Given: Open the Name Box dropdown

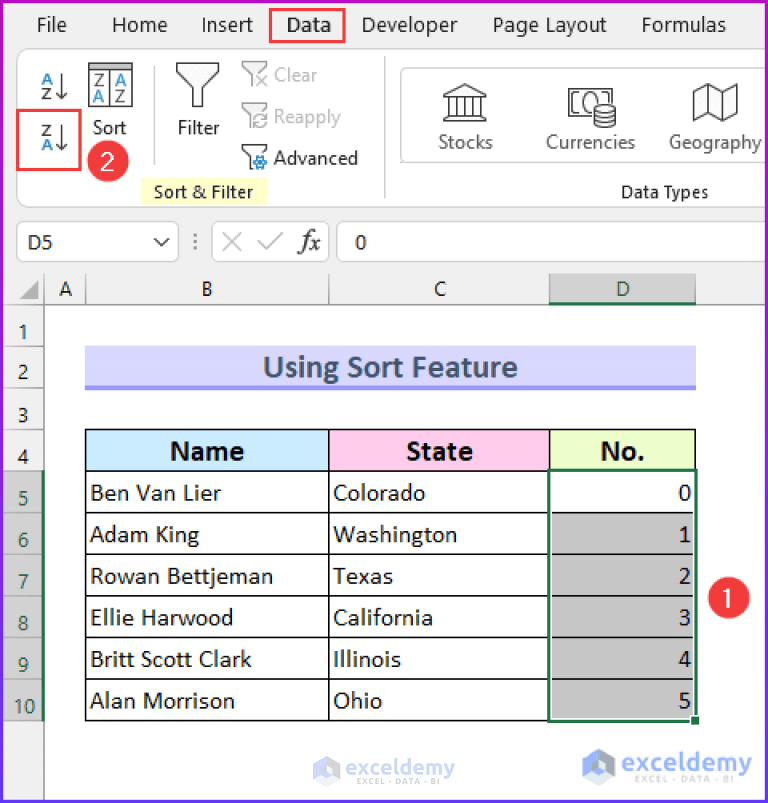Looking at the screenshot, I should [162, 242].
